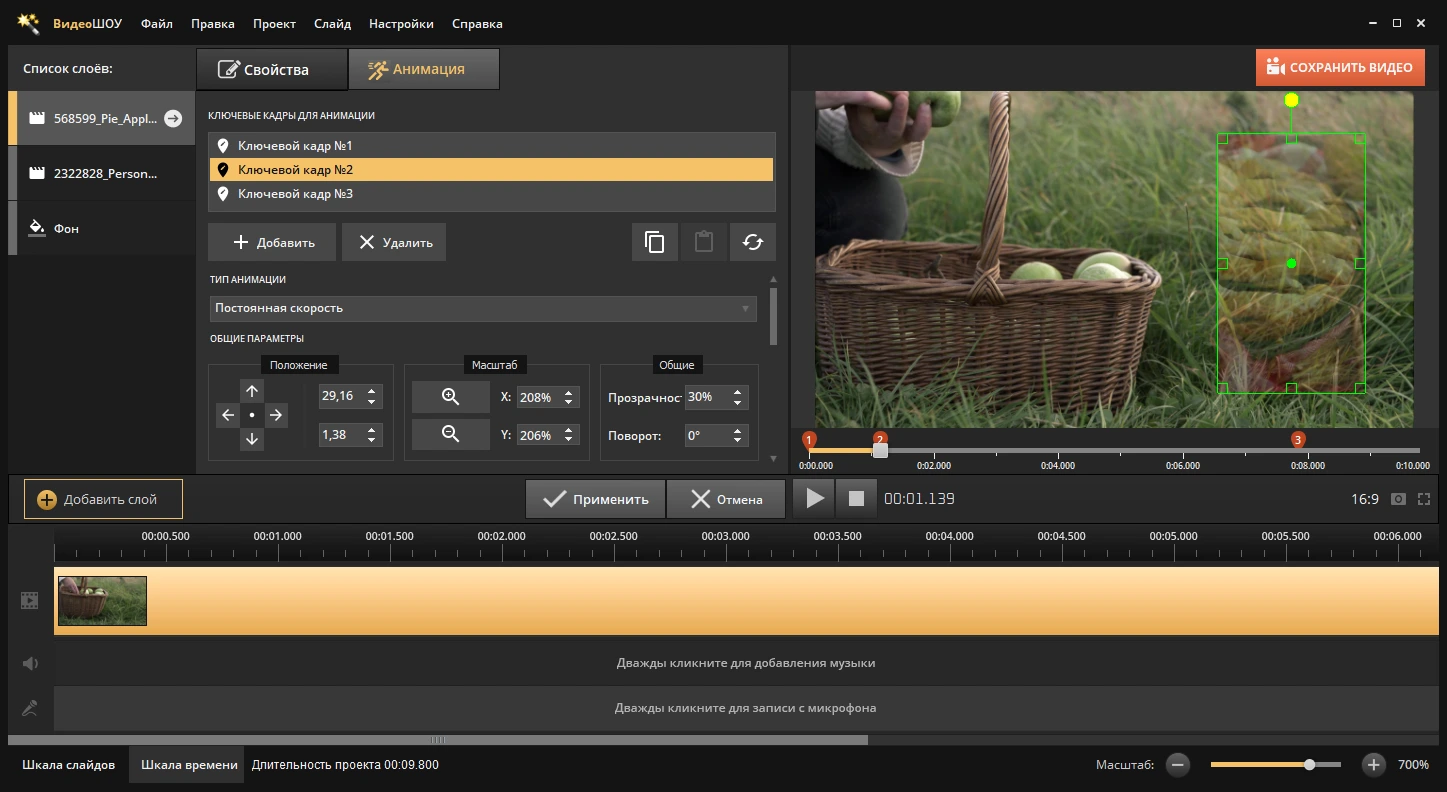Click the camera snapshot icon beside 16:9
This screenshot has width=1447, height=792.
[1399, 499]
